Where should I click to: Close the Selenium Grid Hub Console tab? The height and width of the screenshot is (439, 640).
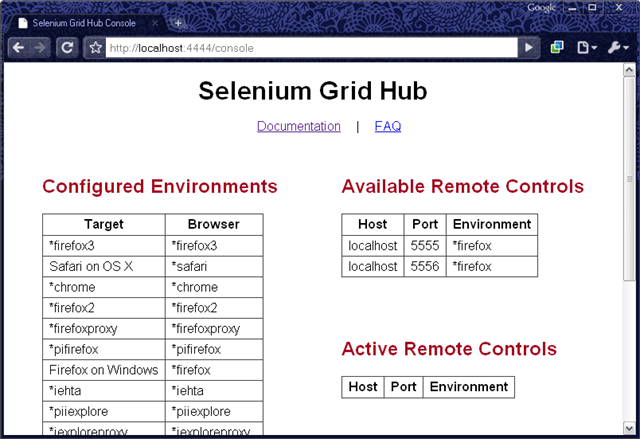(155, 23)
